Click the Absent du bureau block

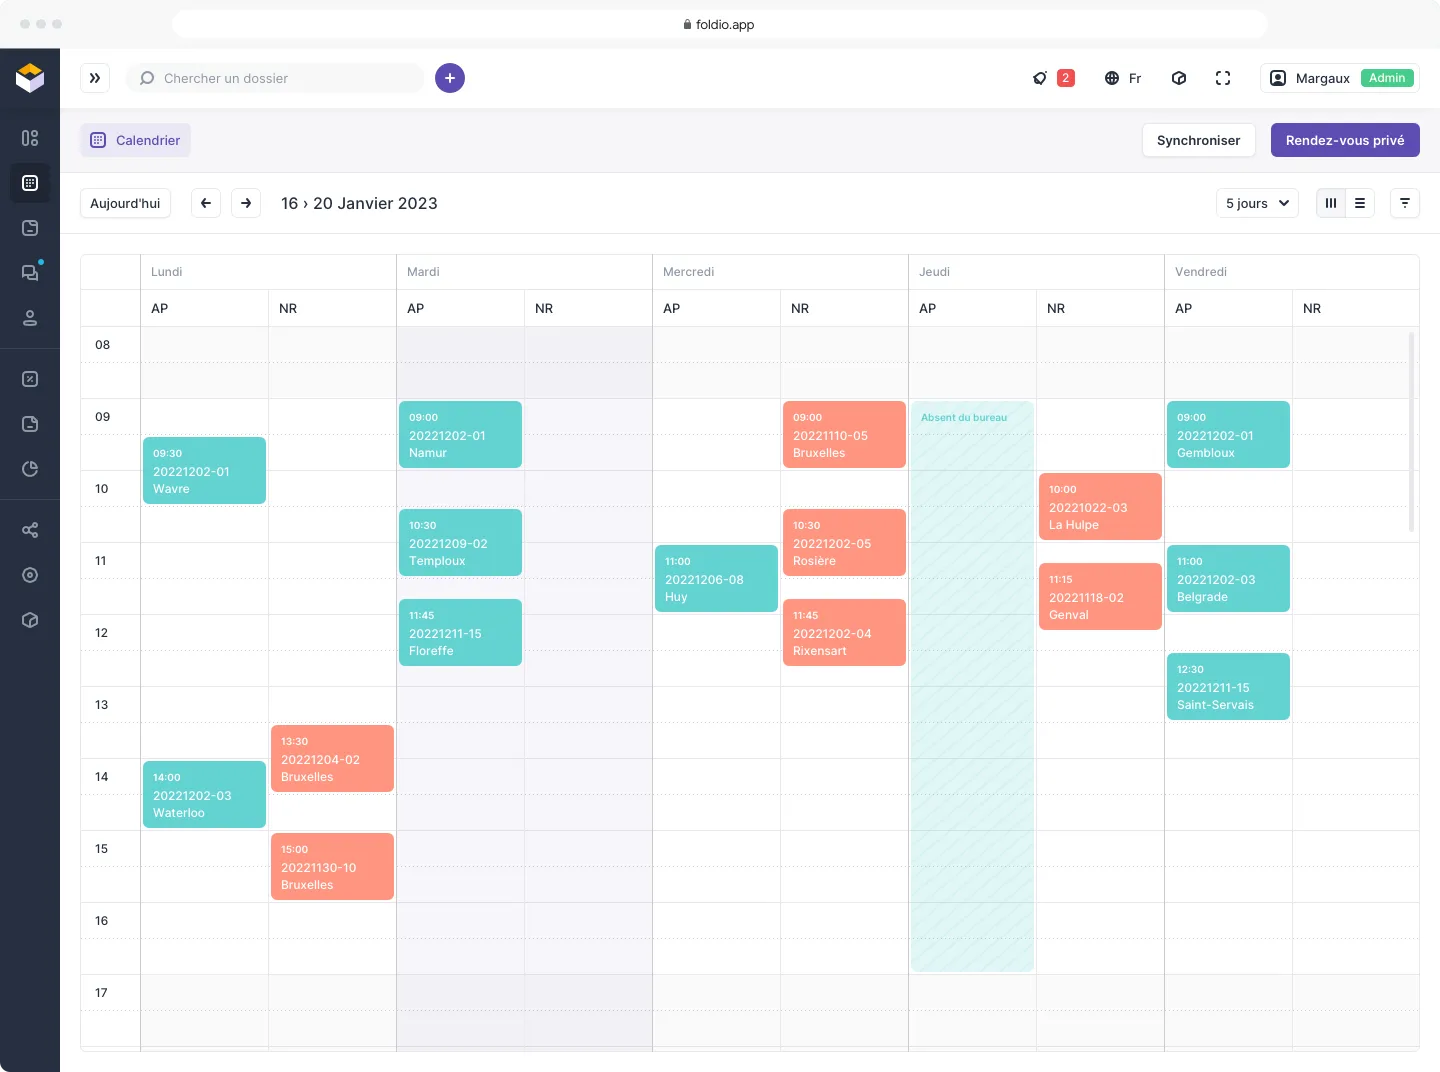tap(972, 686)
